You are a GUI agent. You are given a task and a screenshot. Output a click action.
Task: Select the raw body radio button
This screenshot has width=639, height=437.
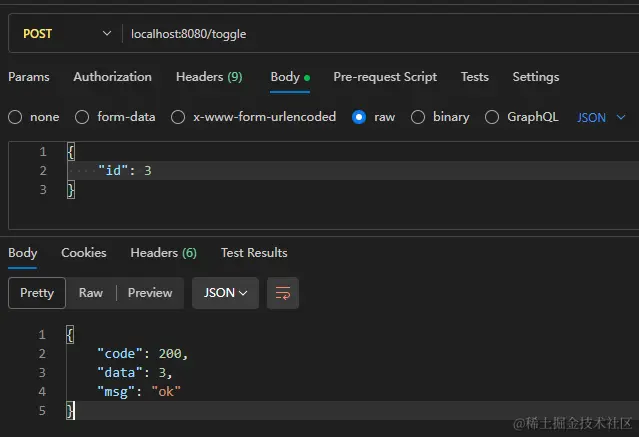pos(359,117)
